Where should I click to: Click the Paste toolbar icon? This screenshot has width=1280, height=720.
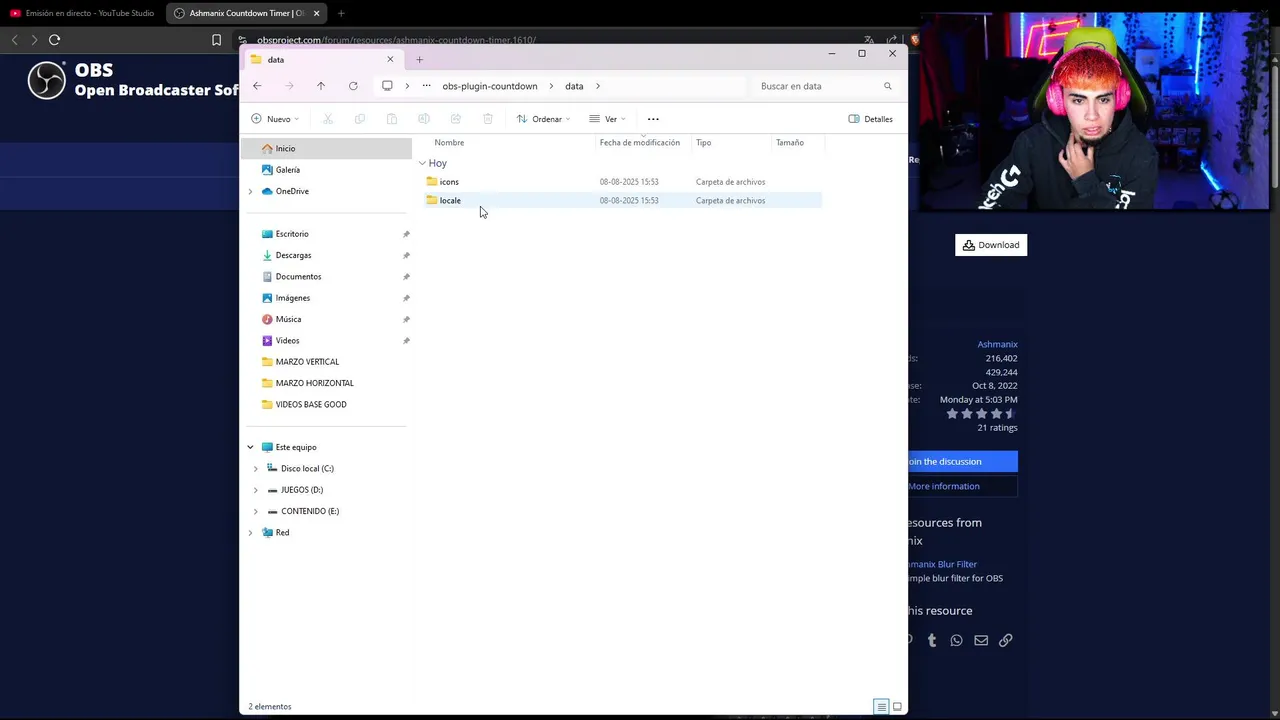pos(391,119)
